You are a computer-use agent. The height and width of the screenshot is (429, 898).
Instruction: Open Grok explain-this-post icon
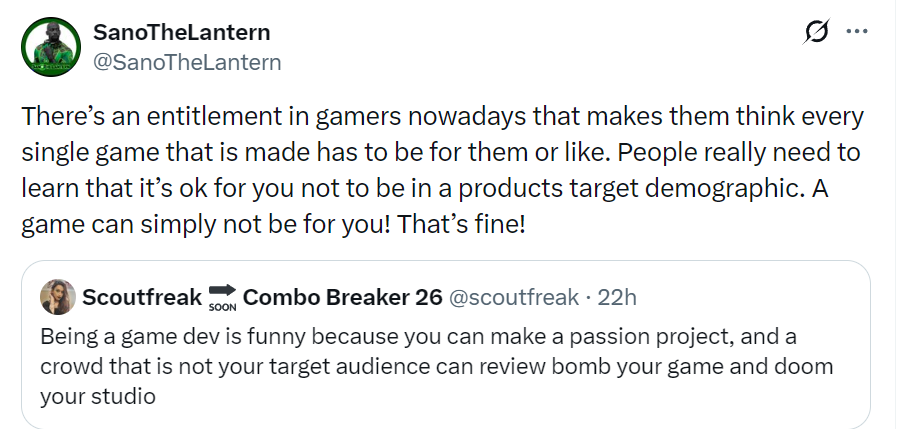point(816,32)
